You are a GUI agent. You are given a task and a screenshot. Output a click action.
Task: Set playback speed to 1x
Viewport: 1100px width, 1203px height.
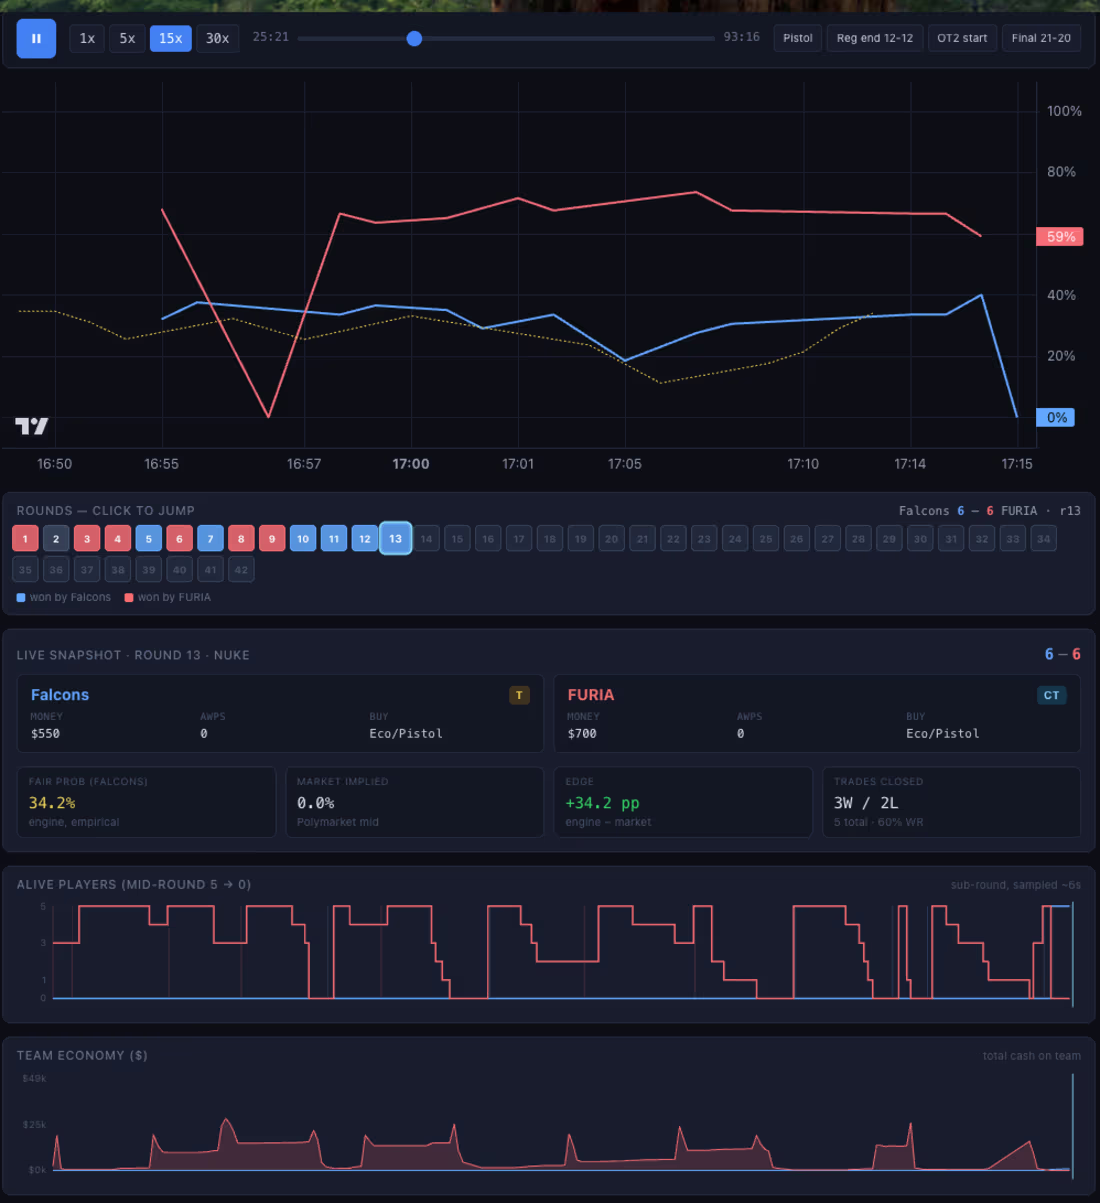pos(87,38)
